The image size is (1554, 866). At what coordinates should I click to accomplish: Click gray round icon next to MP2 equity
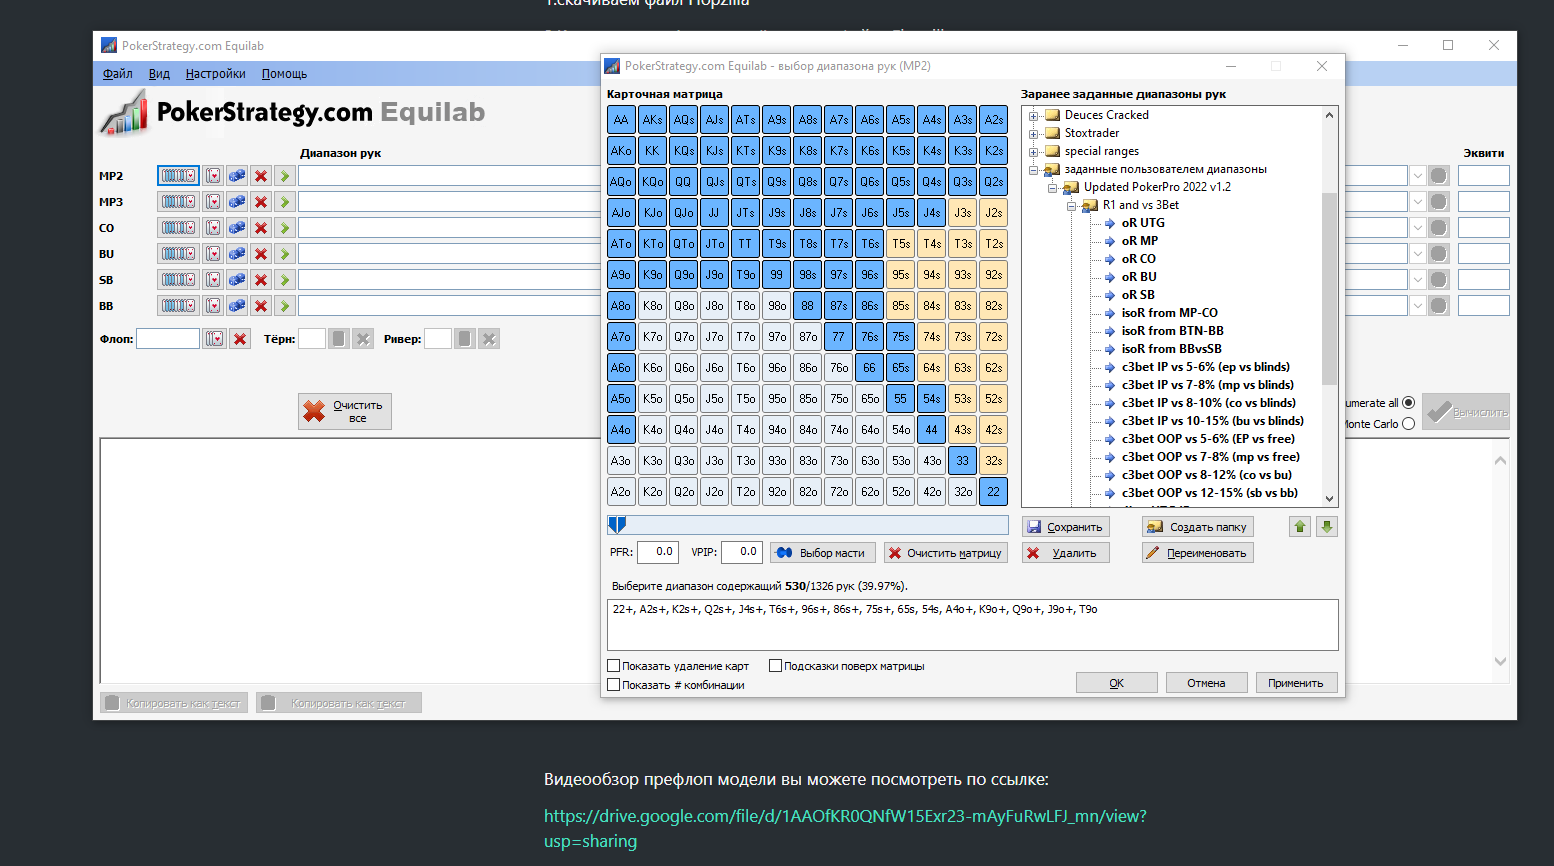click(x=1439, y=176)
